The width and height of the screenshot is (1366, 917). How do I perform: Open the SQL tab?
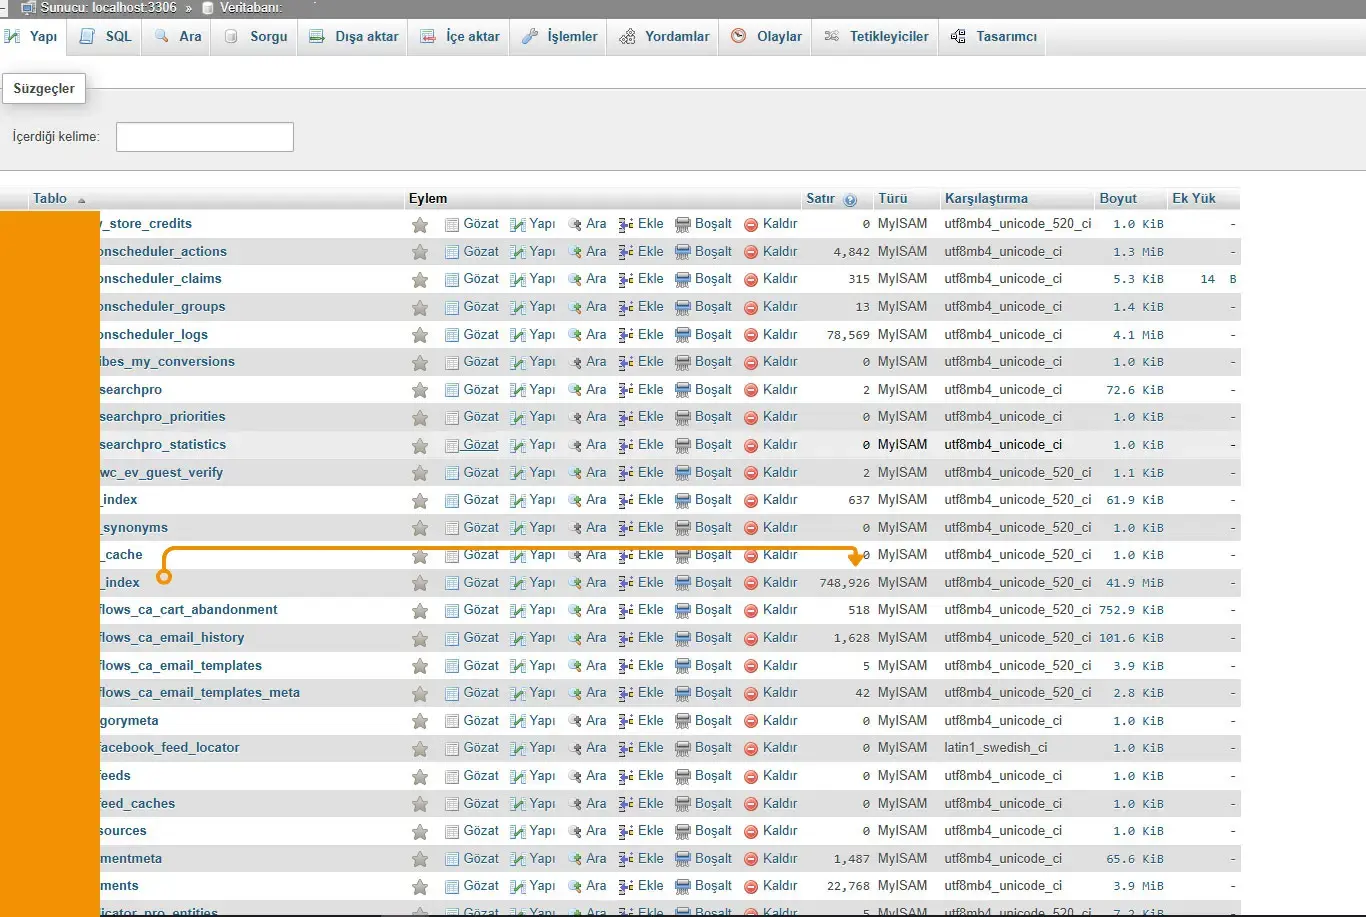pos(105,36)
